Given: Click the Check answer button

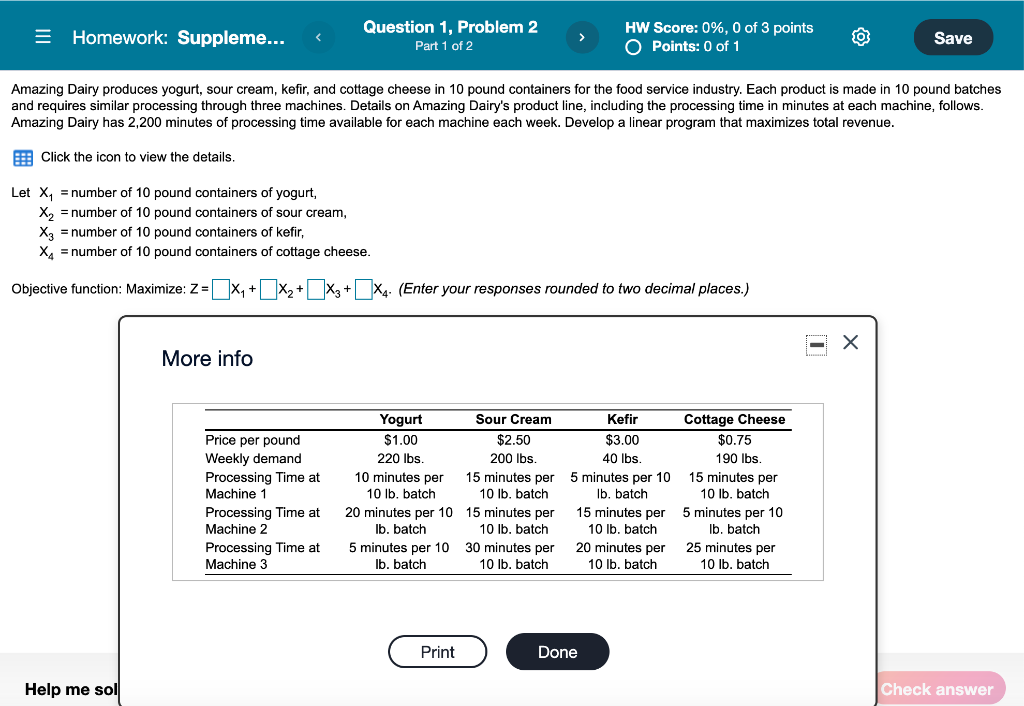Looking at the screenshot, I should click(938, 688).
